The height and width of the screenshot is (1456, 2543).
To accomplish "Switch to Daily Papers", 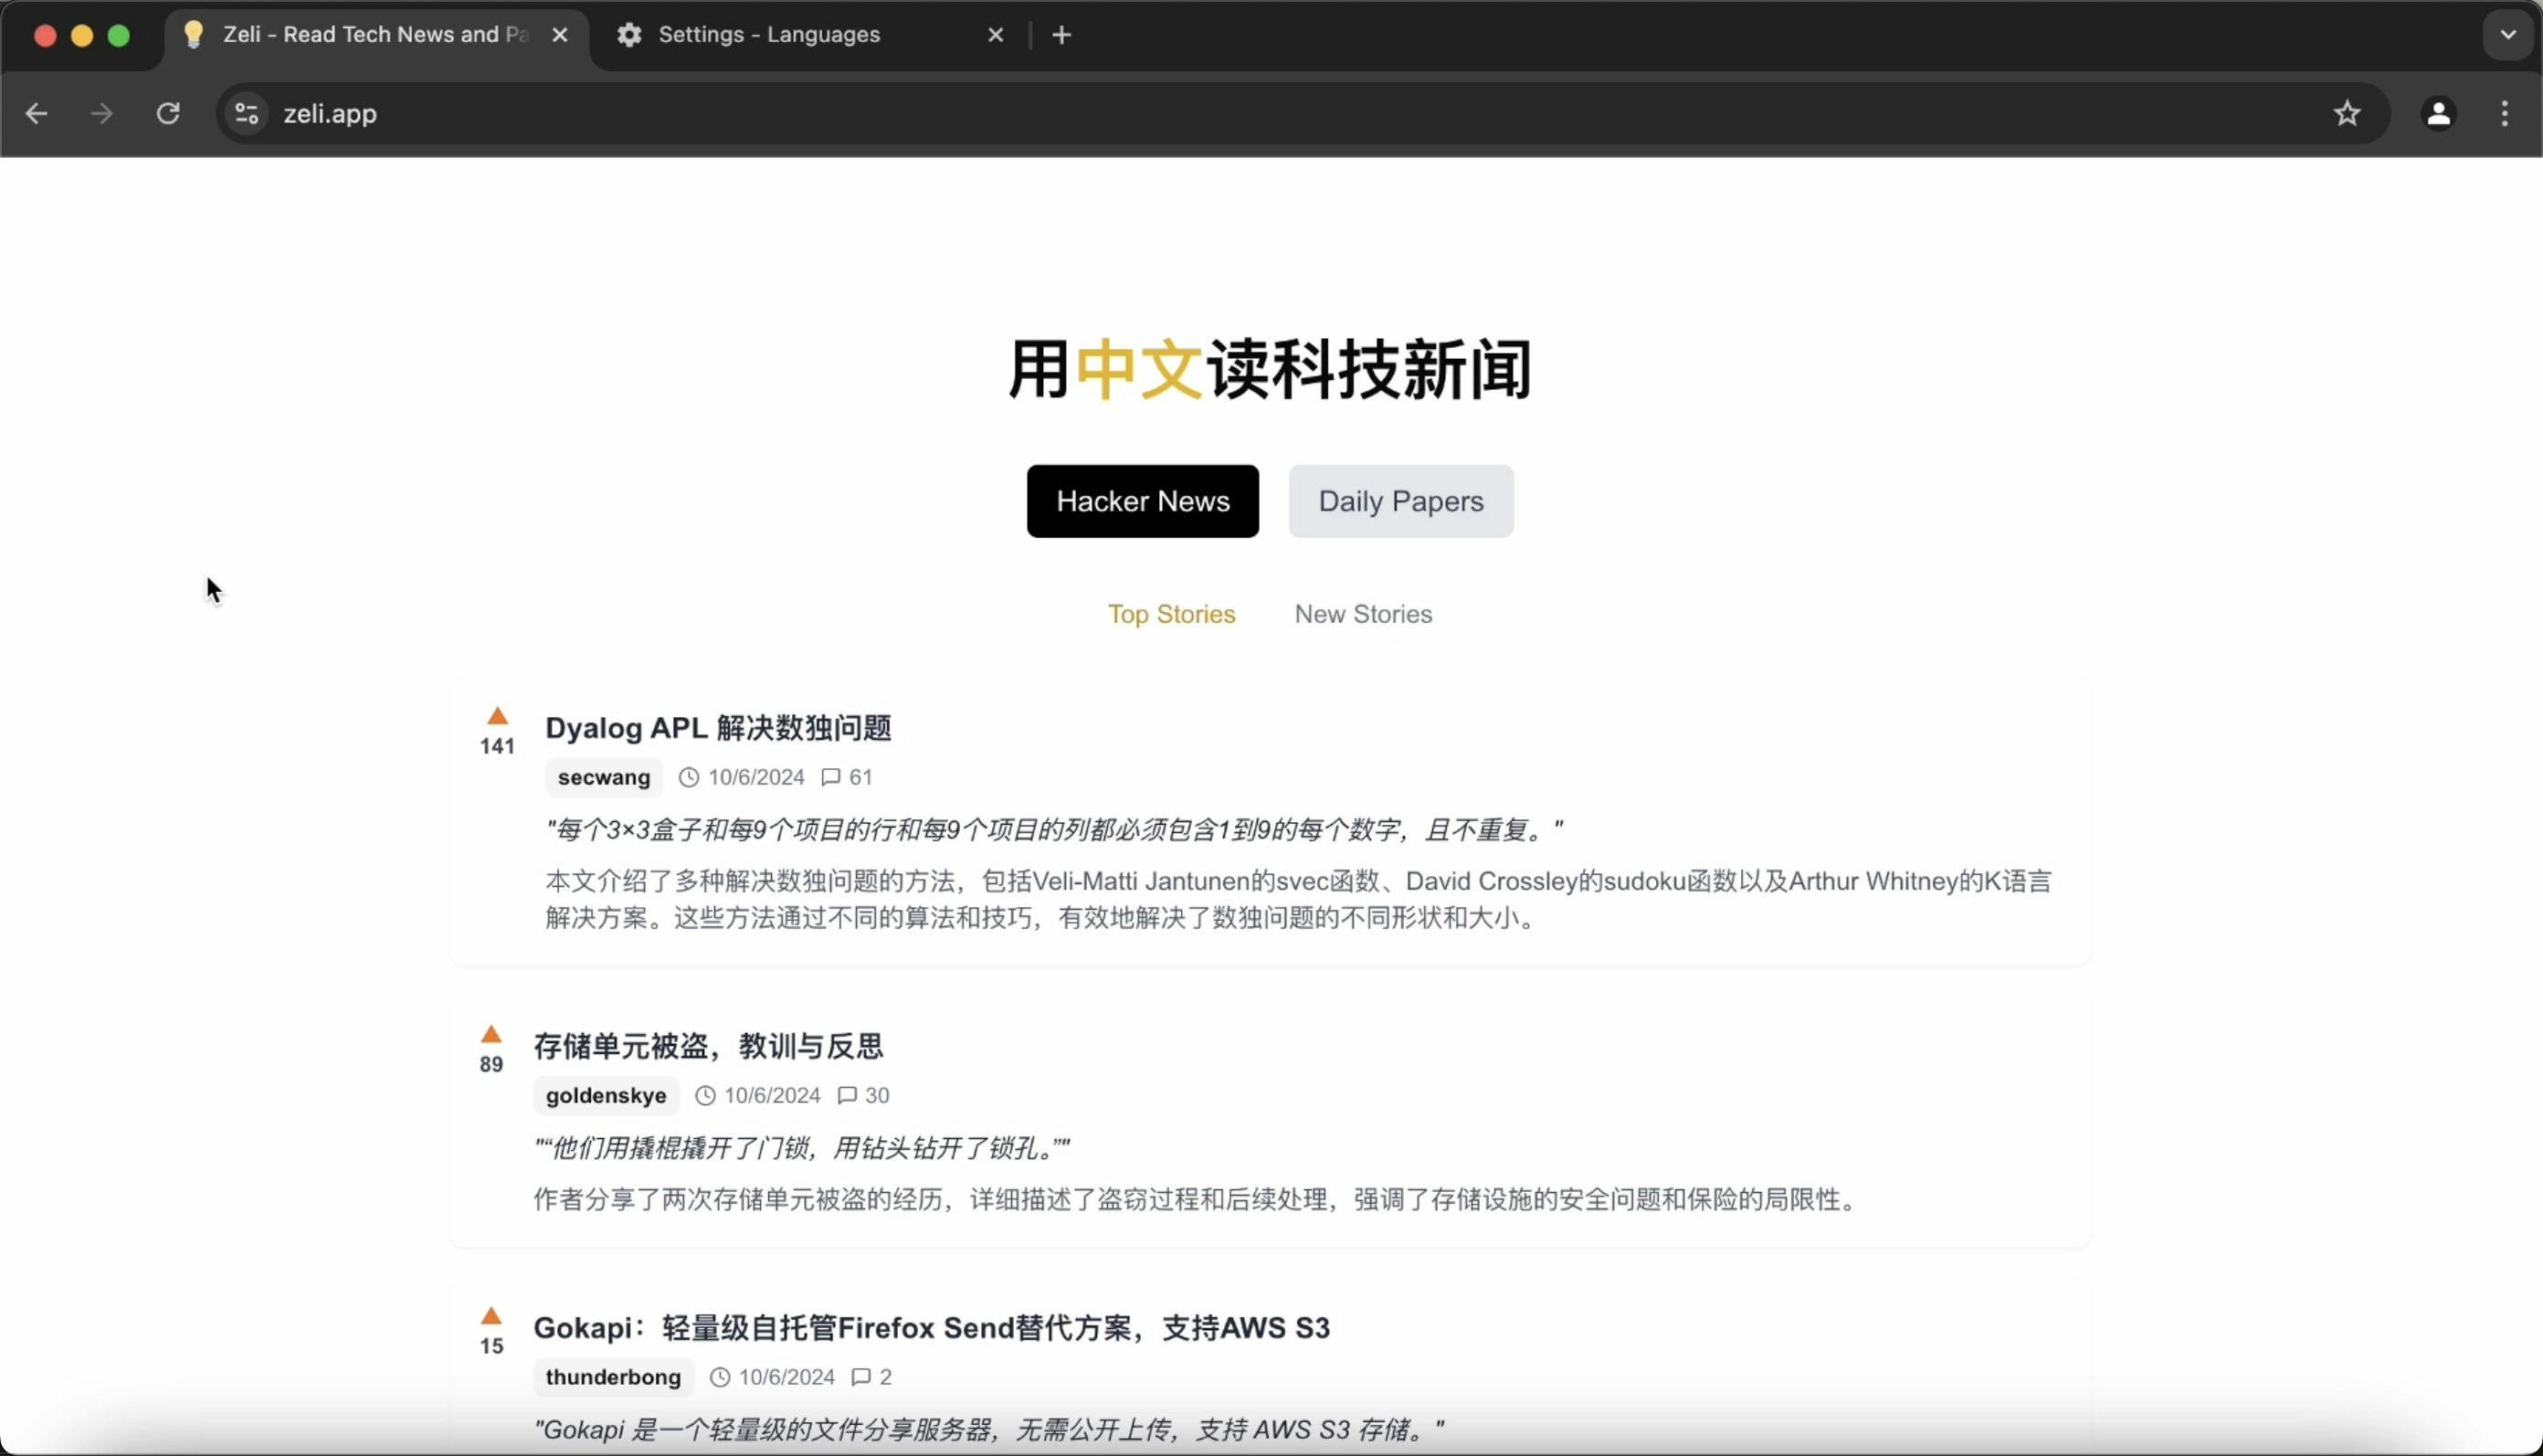I will tap(1400, 501).
